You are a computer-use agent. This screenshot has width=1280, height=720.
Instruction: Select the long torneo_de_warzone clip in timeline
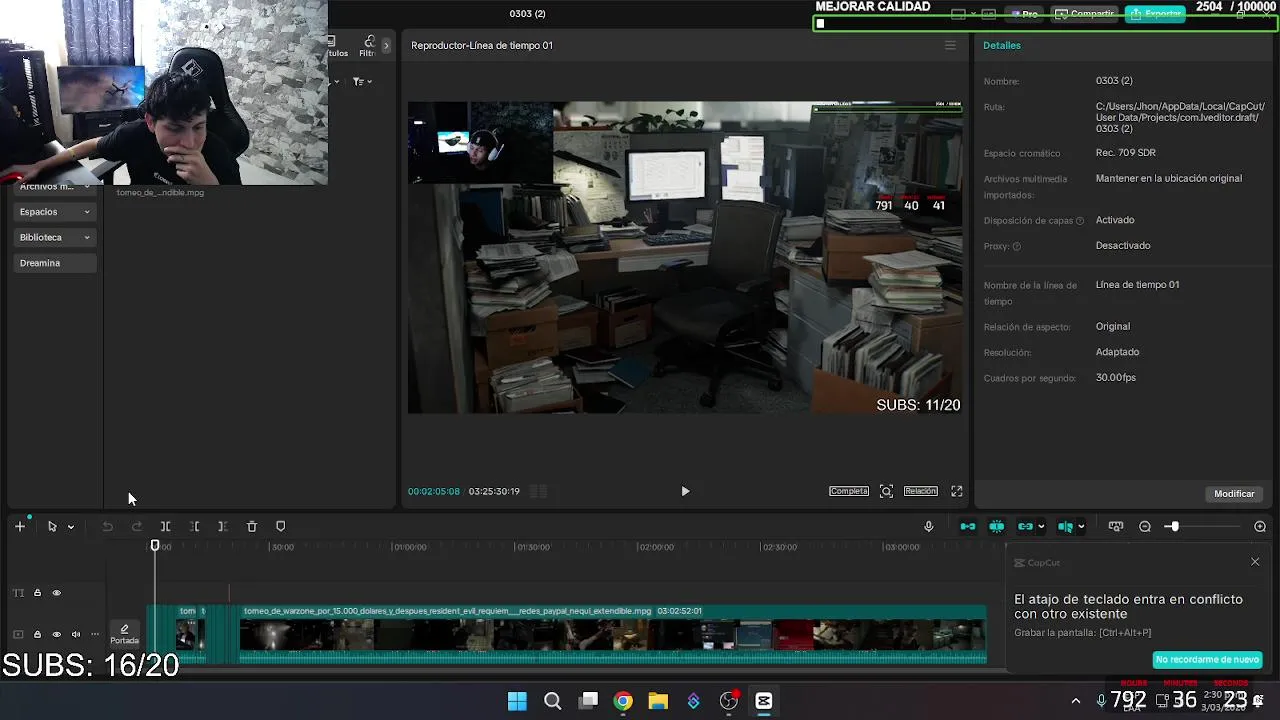tap(613, 634)
